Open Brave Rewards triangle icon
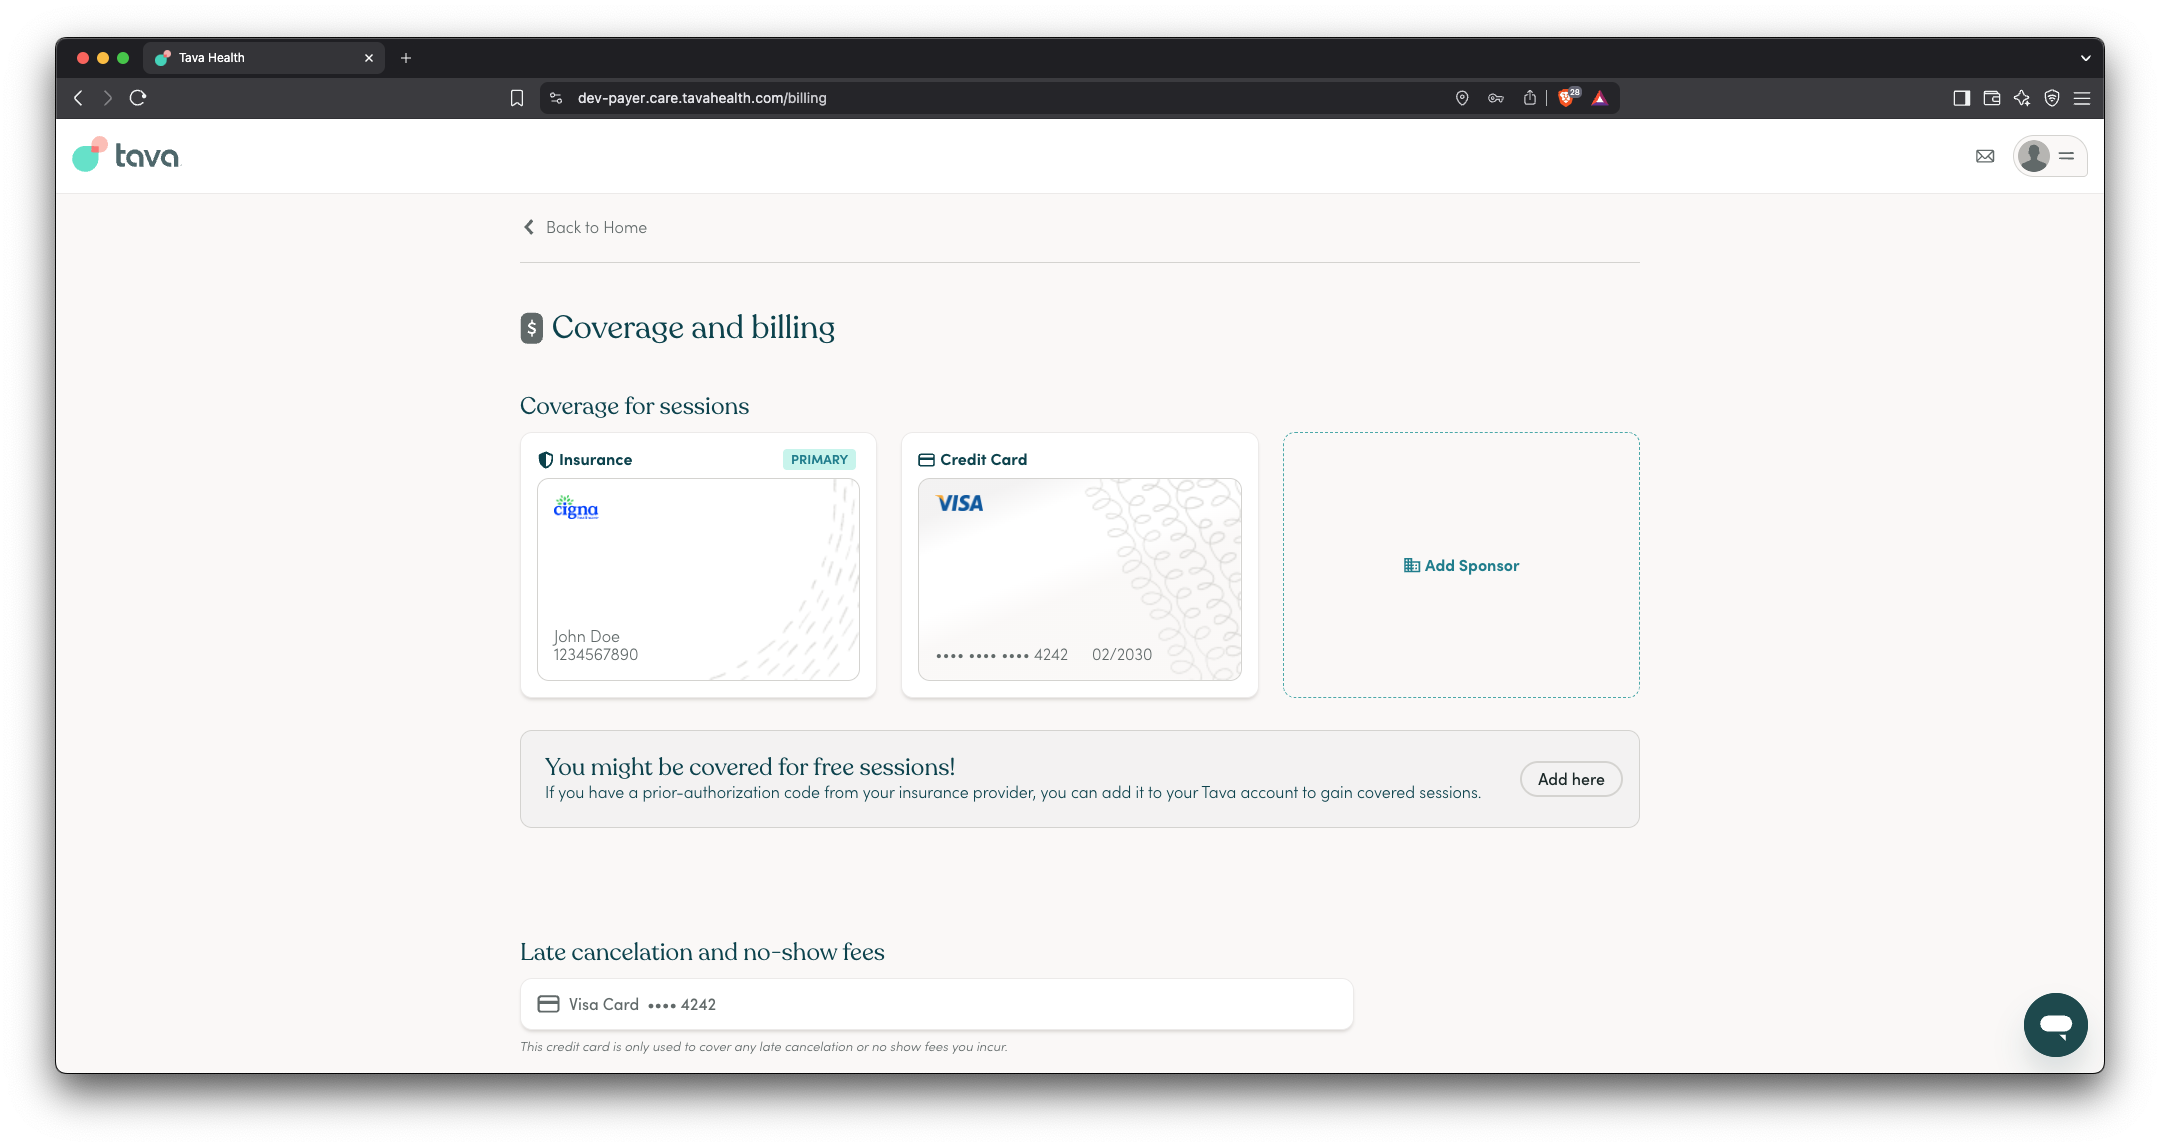The width and height of the screenshot is (2160, 1147). (x=1600, y=98)
